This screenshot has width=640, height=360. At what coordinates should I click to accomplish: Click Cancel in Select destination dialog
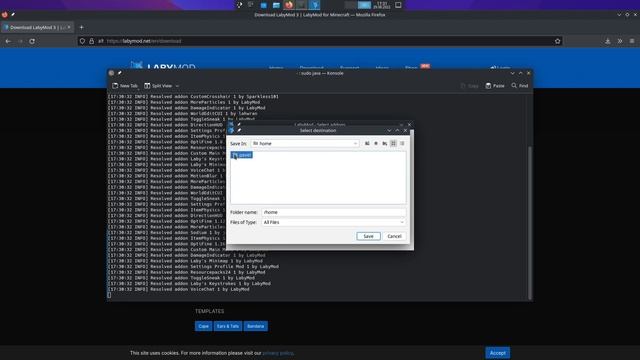pos(394,236)
